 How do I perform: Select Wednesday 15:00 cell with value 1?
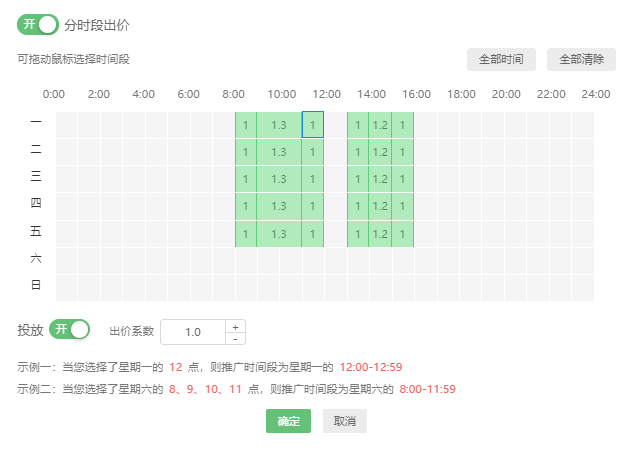pyautogui.click(x=402, y=179)
